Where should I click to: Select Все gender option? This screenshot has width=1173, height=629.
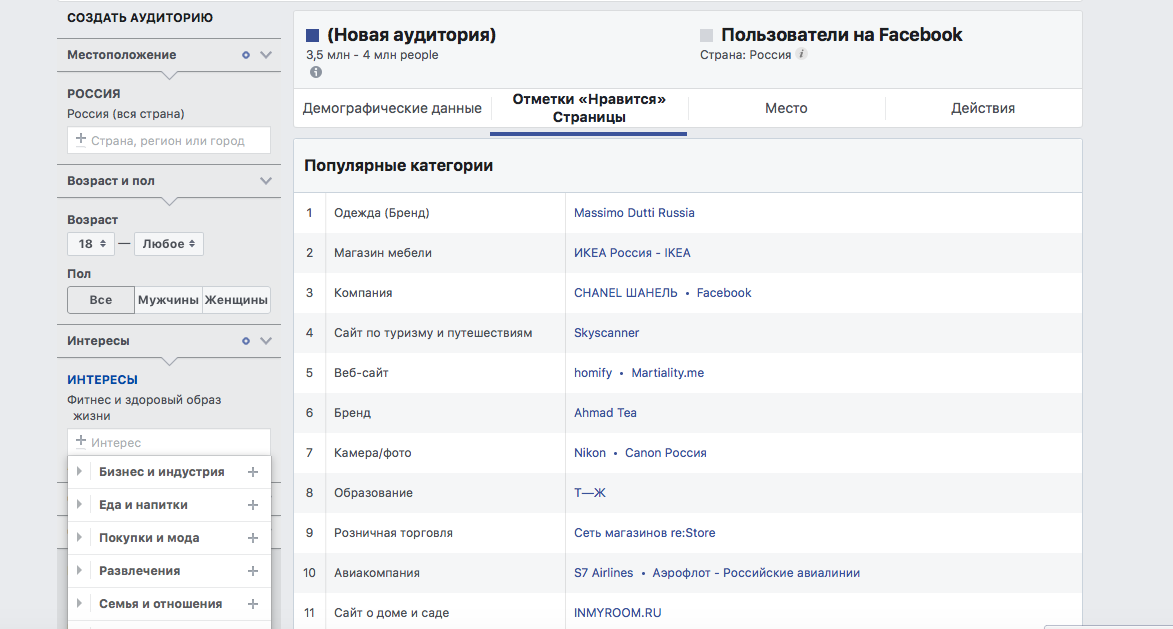click(x=101, y=300)
